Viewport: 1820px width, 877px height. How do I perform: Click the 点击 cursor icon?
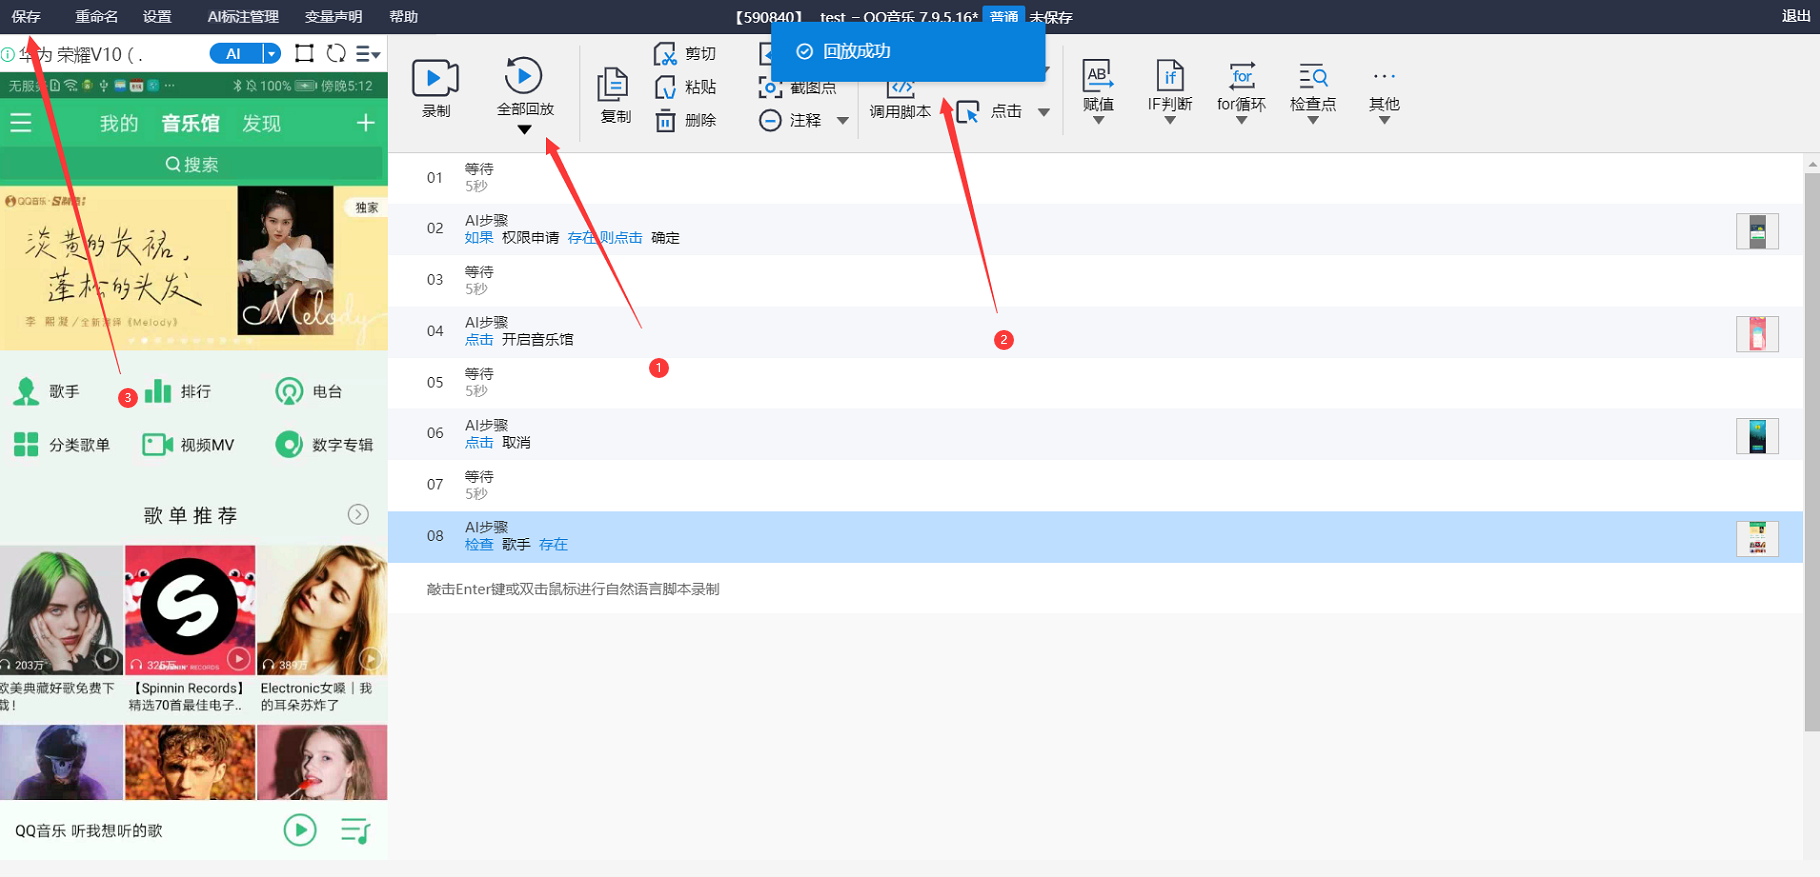968,112
